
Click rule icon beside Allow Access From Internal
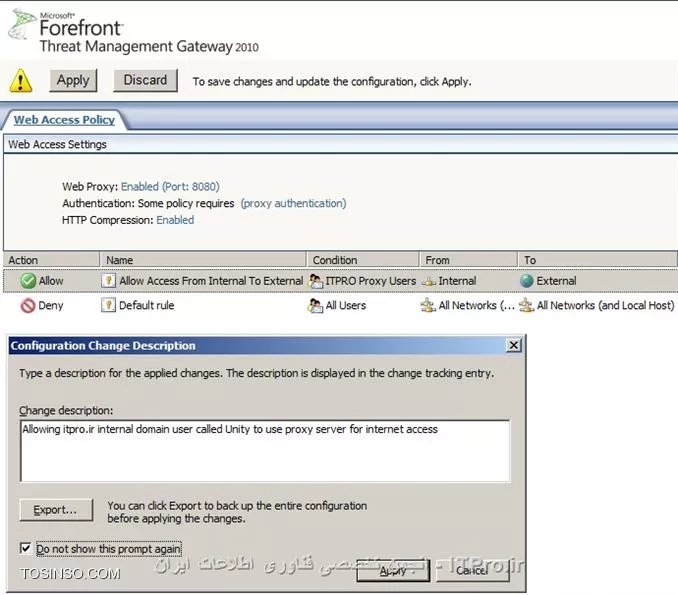[x=108, y=281]
